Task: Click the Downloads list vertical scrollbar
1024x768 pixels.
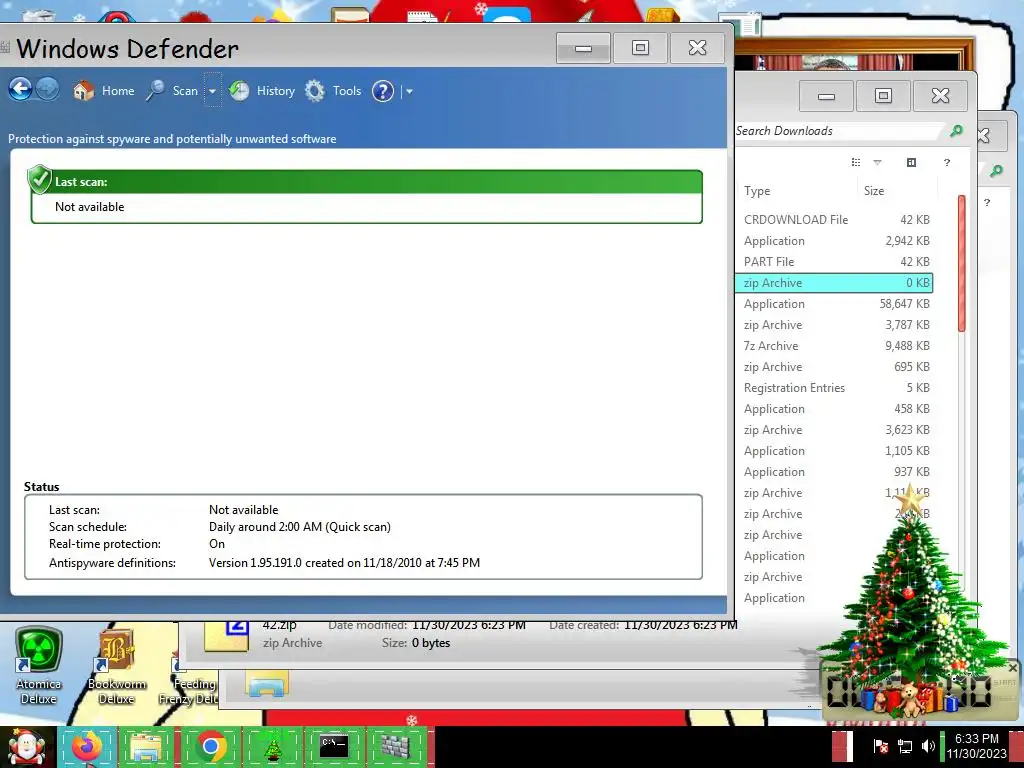Action: pos(961,264)
